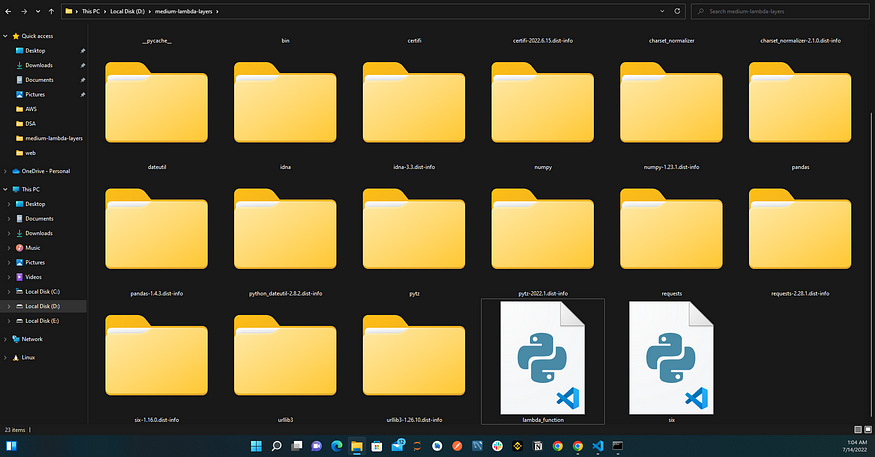Viewport: 875px width, 457px height.
Task: Click Local Disk (D:) in address breadcrumb
Action: point(127,11)
